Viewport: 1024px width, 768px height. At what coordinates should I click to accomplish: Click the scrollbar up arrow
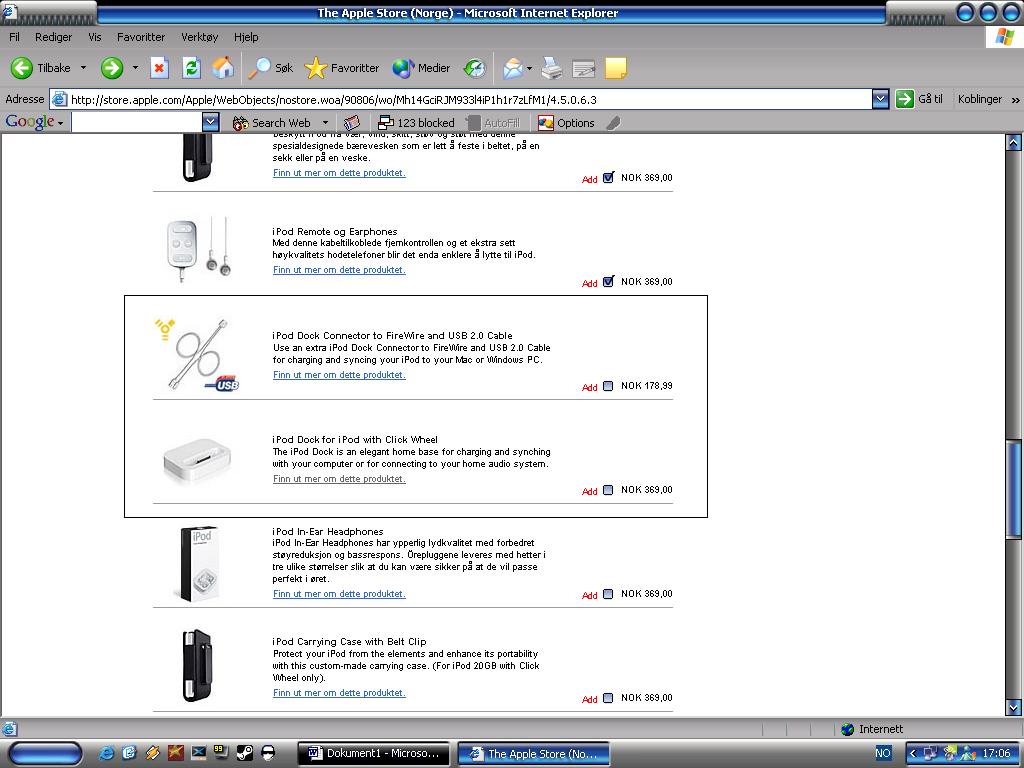coord(1014,142)
